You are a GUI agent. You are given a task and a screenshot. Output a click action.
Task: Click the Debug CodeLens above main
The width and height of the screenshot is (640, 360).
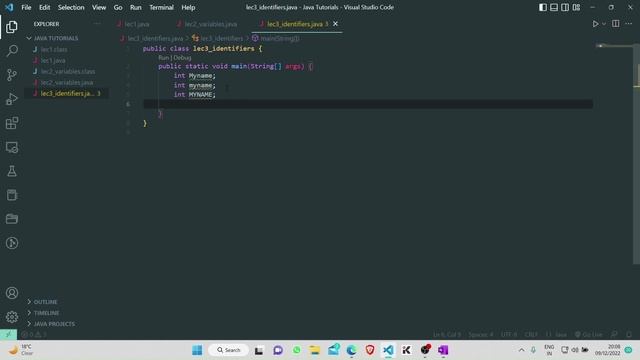click(x=182, y=58)
